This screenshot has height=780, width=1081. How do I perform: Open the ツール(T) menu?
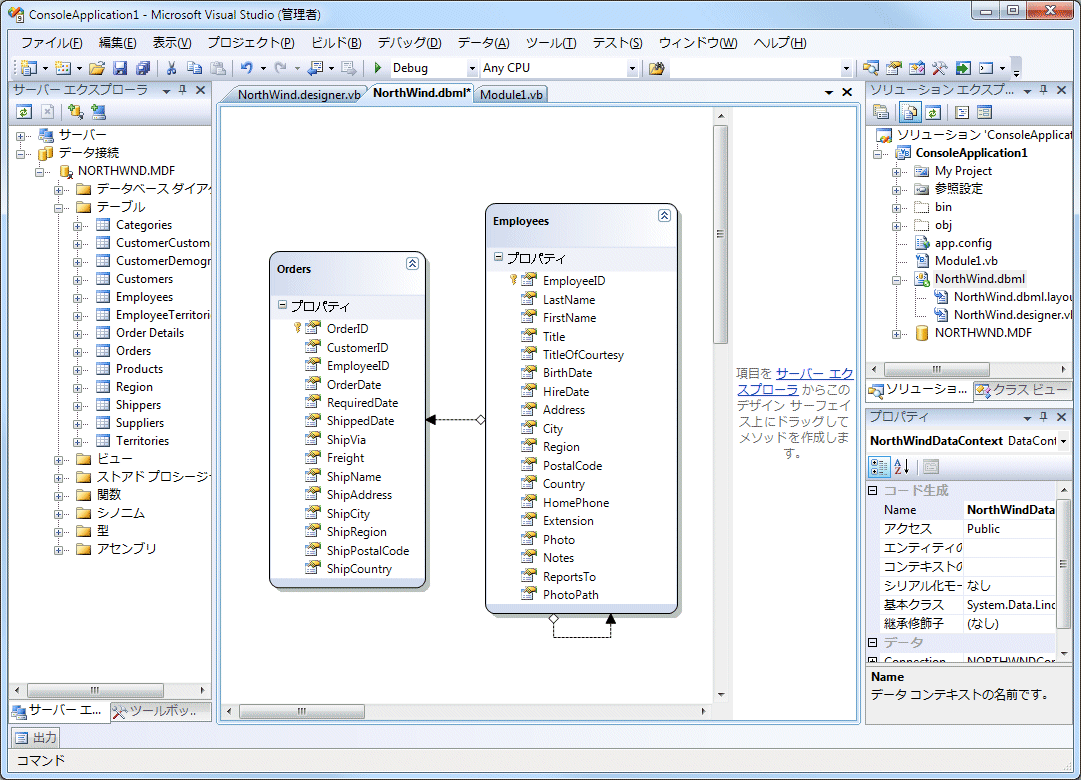pyautogui.click(x=551, y=43)
